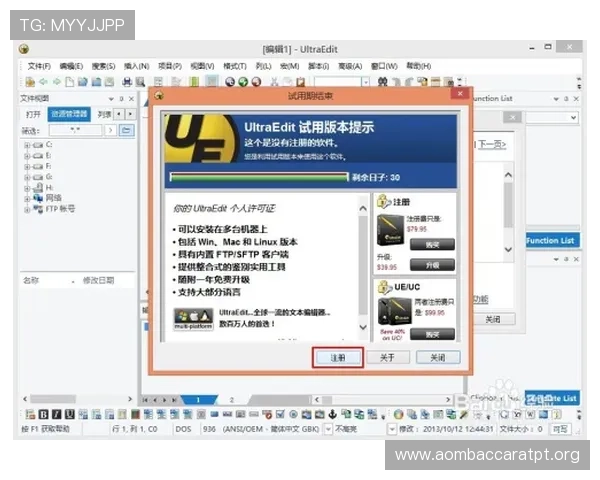Click the Function List tab on right
Image resolution: width=600 pixels, height=480 pixels.
pos(553,241)
